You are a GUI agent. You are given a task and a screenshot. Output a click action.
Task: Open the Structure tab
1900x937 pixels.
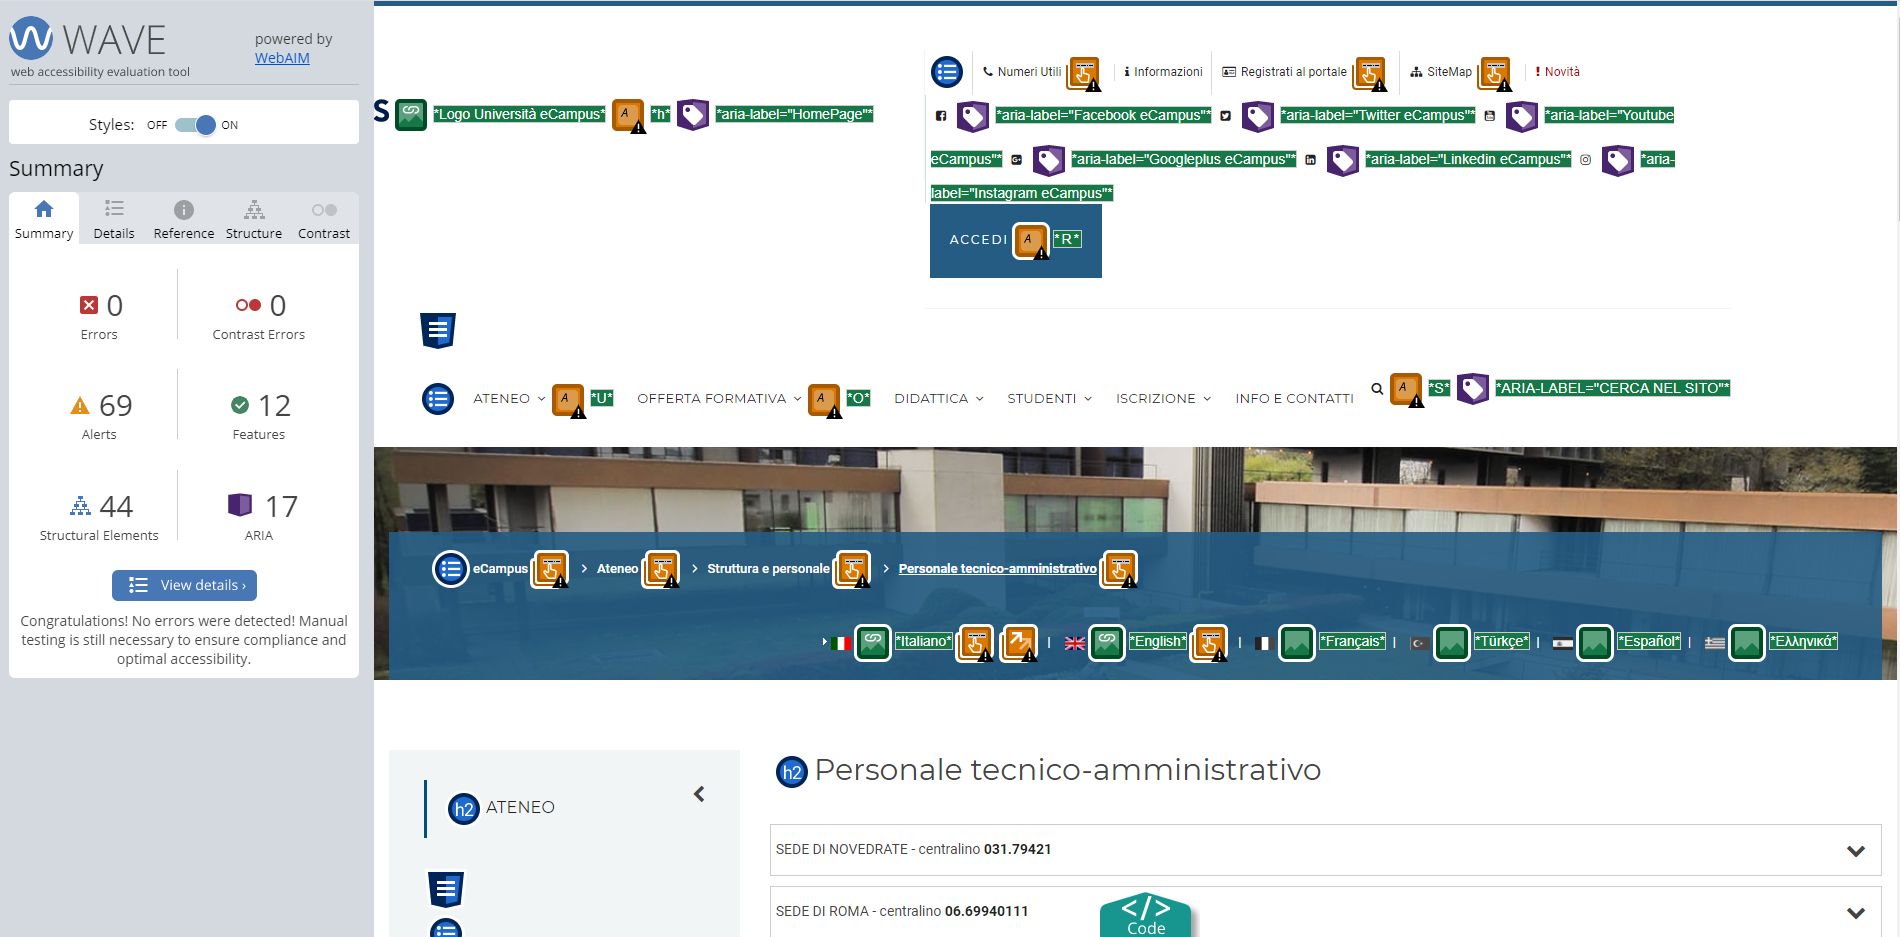pos(254,219)
